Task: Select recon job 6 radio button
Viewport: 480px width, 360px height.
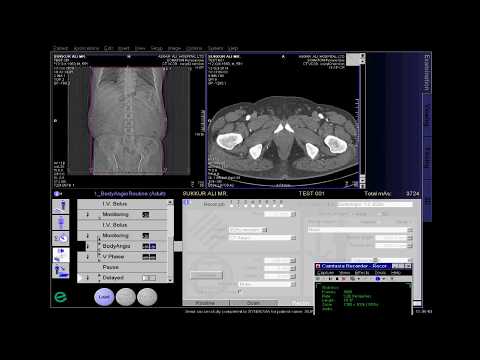Action: pyautogui.click(x=267, y=206)
